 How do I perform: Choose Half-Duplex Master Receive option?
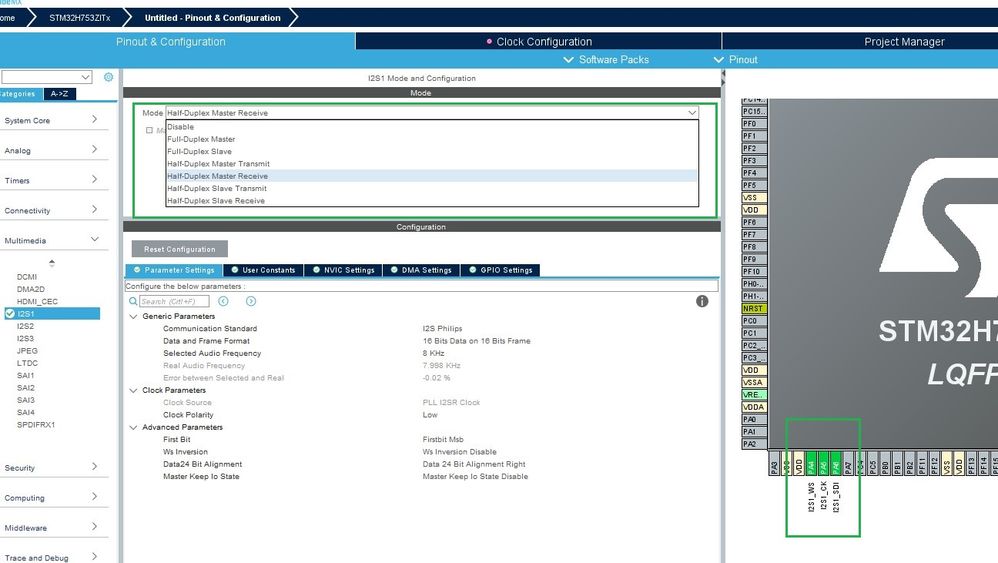tap(432, 176)
